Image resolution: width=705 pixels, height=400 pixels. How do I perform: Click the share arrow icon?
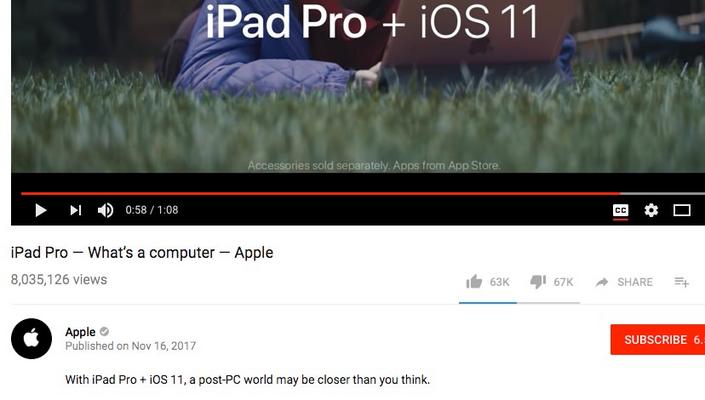(602, 282)
